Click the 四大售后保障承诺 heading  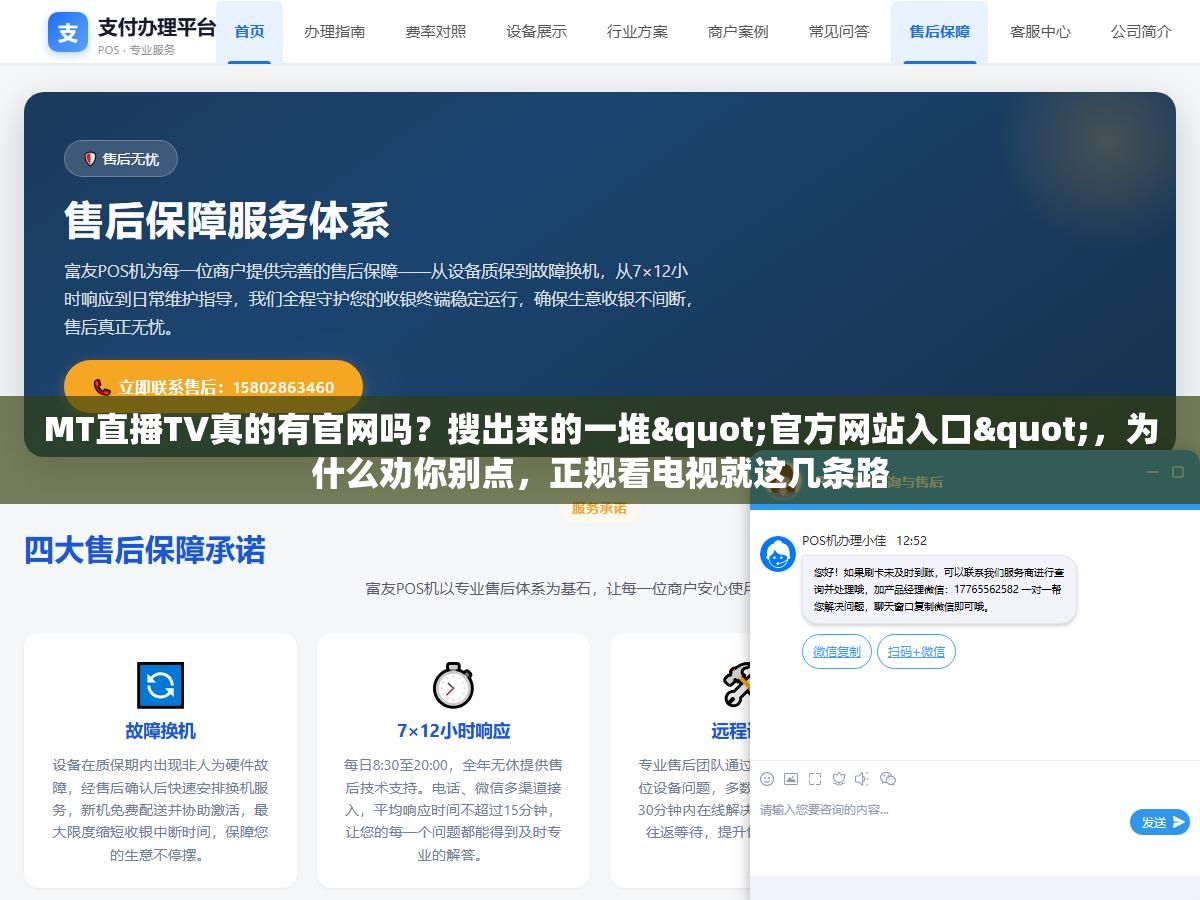tap(145, 550)
